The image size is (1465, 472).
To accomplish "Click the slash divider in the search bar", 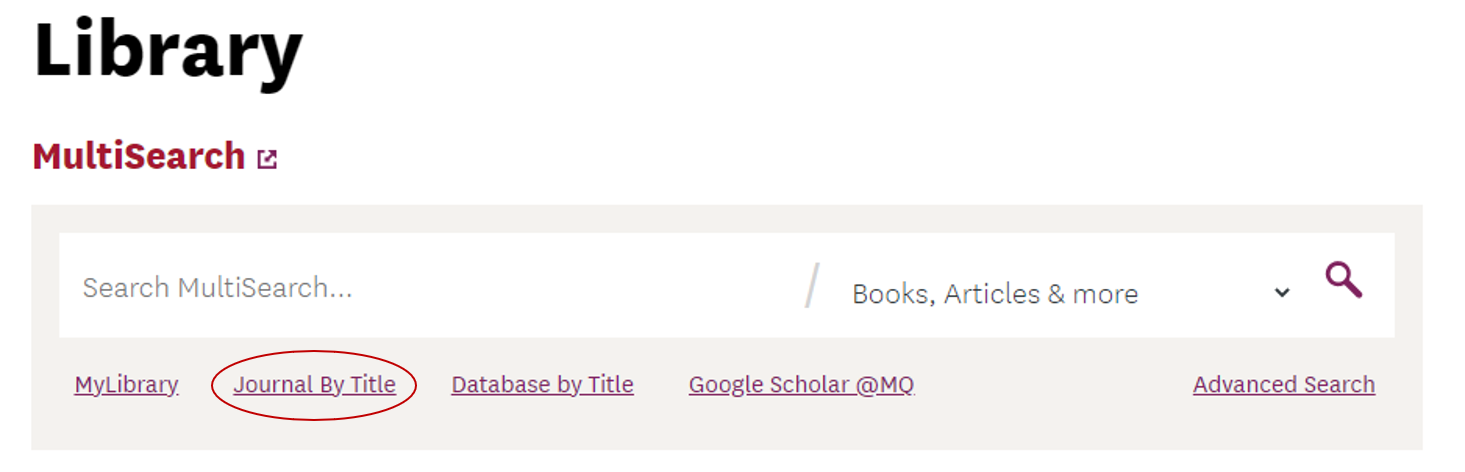I will pyautogui.click(x=813, y=286).
